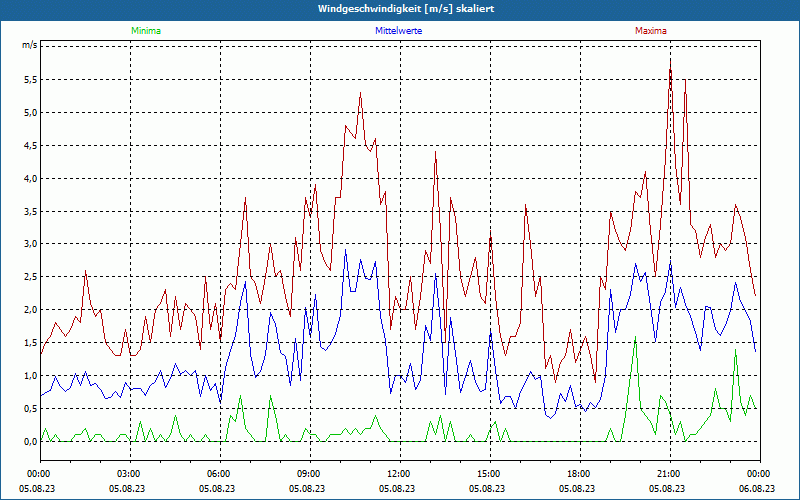Click the '0,5' y-axis value
This screenshot has width=800, height=500.
tap(32, 409)
